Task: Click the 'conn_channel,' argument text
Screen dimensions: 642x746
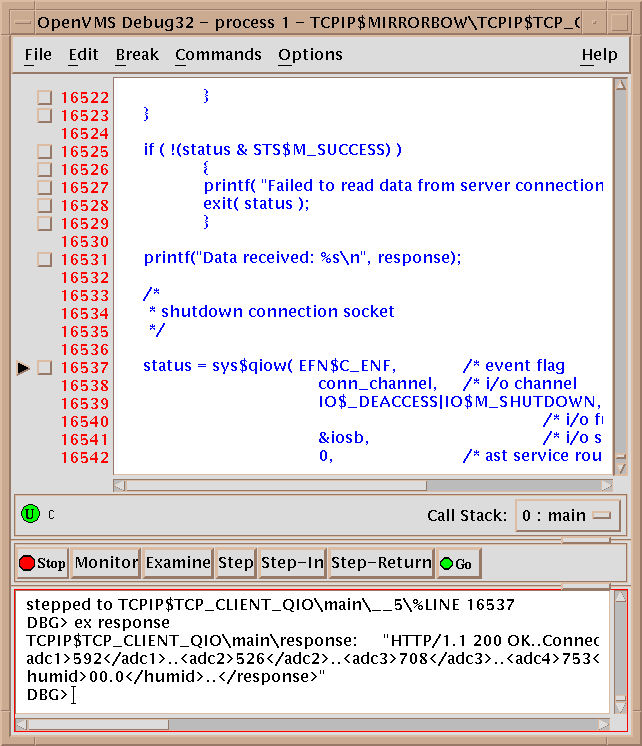Action: [x=377, y=383]
